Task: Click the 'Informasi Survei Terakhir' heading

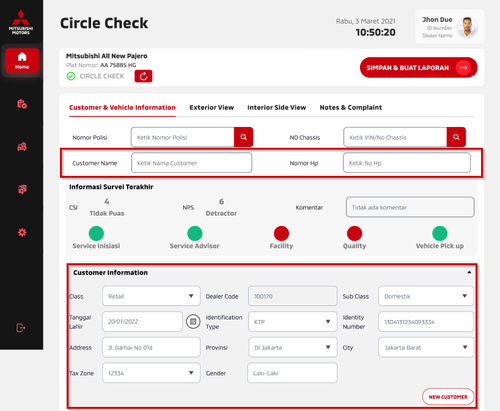Action: (x=111, y=187)
